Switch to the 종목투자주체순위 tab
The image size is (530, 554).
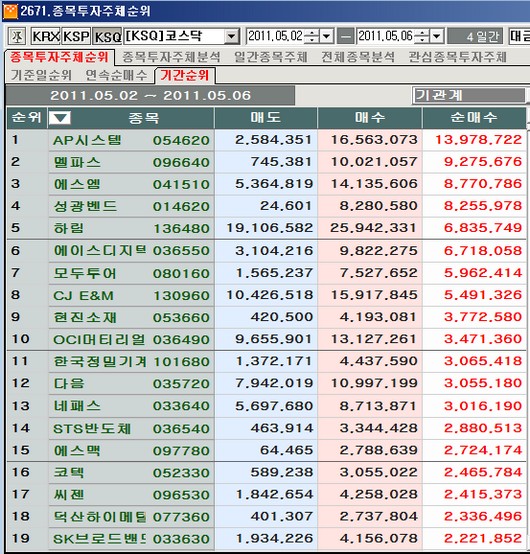59,57
